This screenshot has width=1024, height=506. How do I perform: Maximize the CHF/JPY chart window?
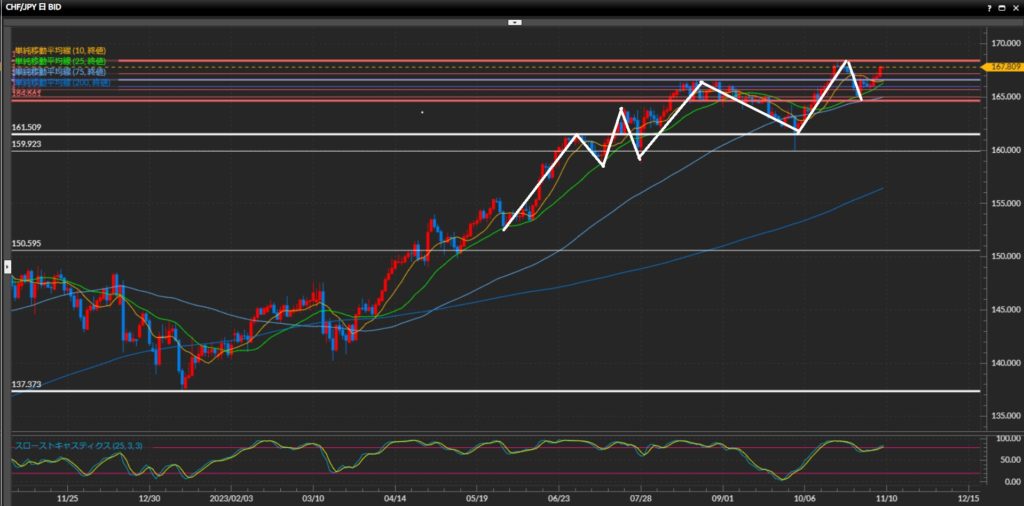tap(1003, 6)
